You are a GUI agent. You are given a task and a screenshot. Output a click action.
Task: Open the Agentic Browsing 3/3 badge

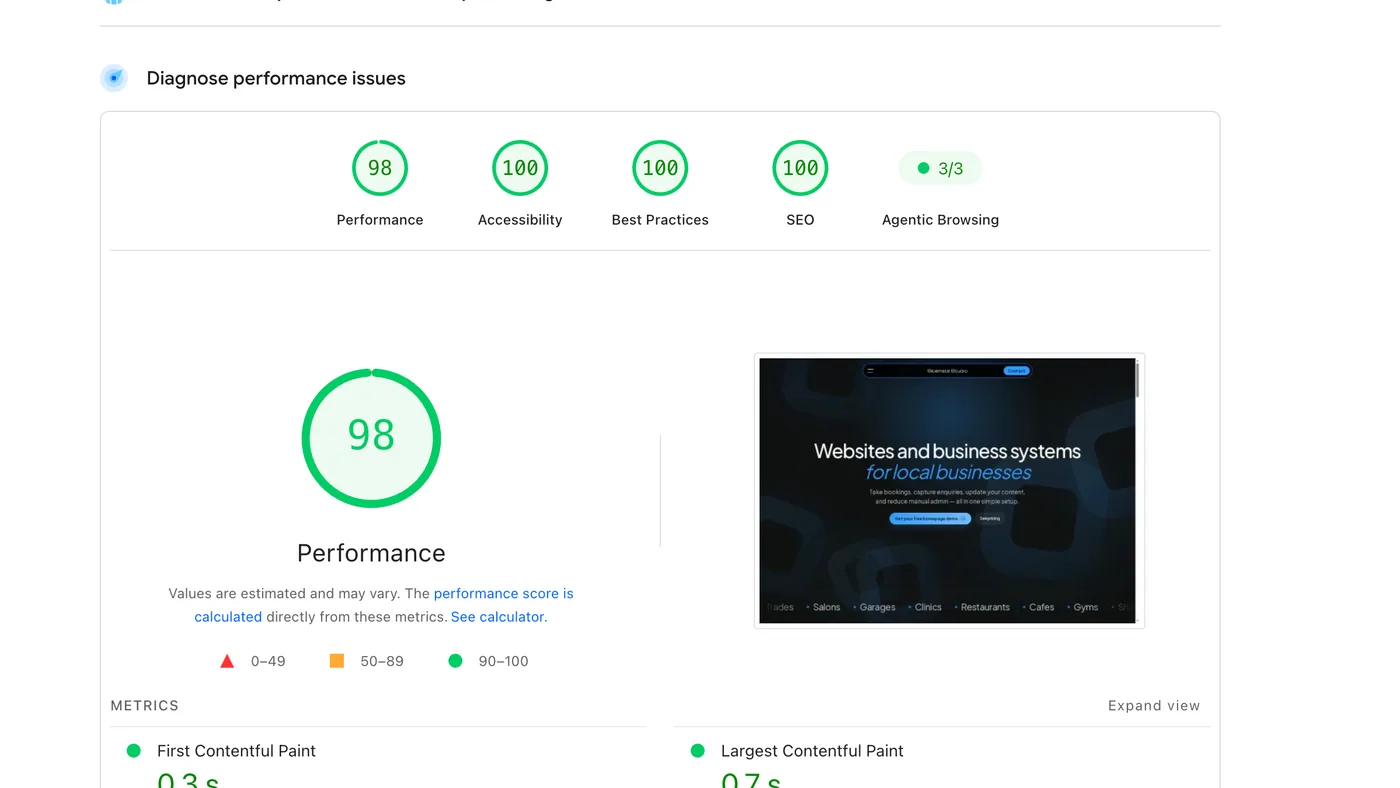(x=940, y=168)
